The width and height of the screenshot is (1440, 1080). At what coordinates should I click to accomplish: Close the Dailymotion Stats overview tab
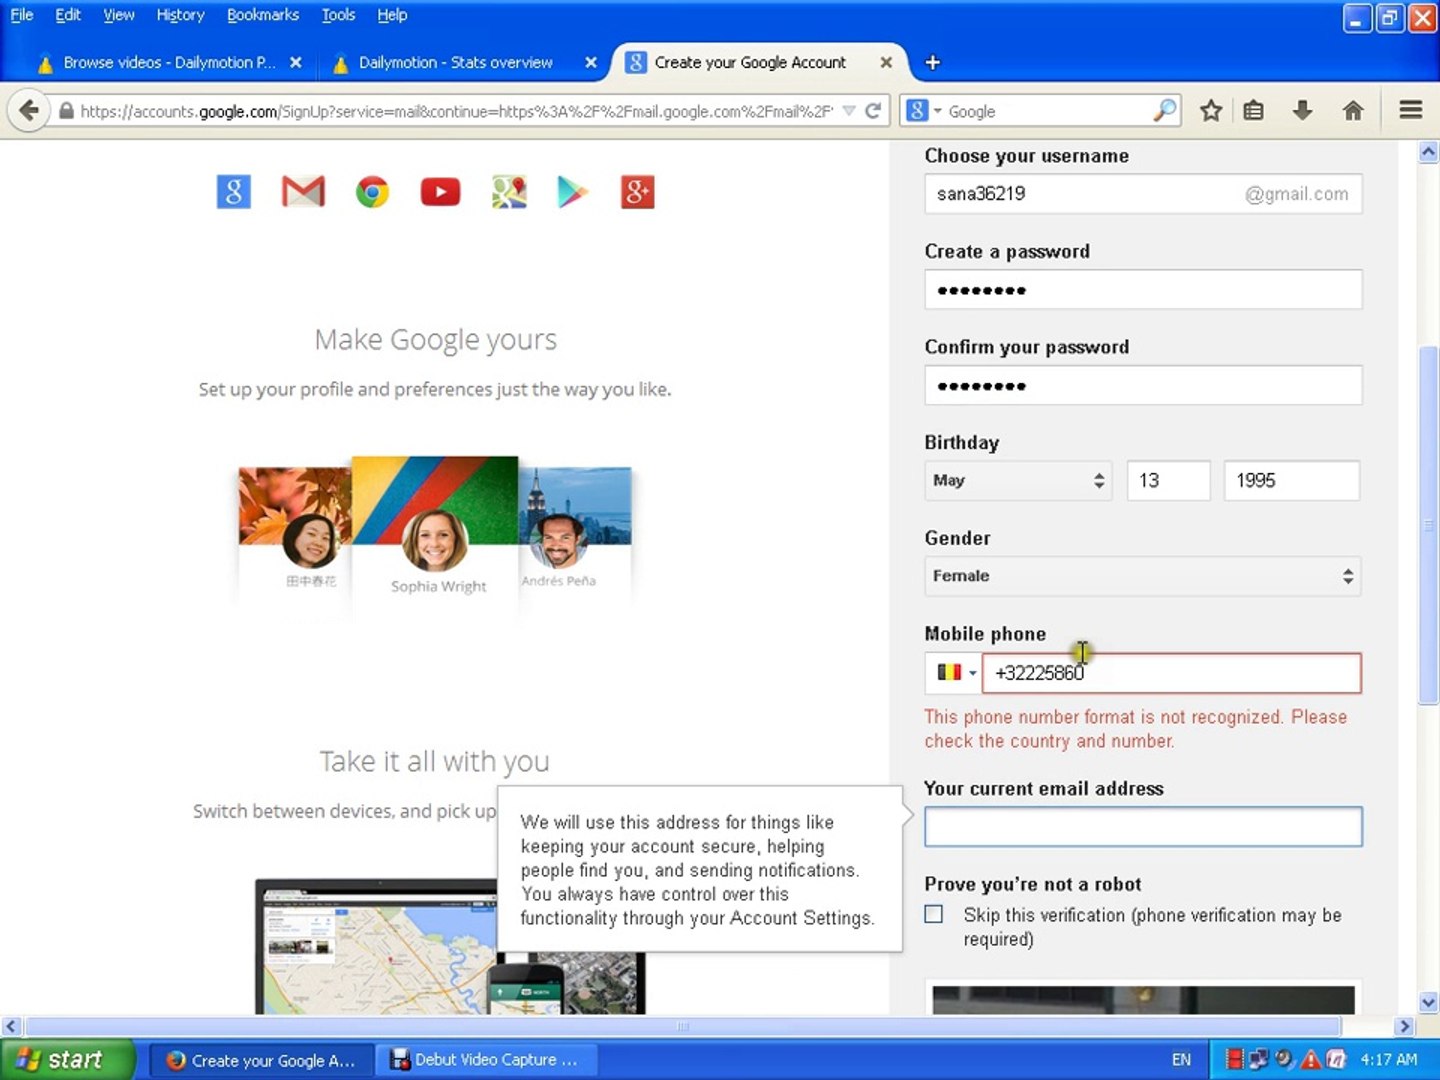(591, 62)
